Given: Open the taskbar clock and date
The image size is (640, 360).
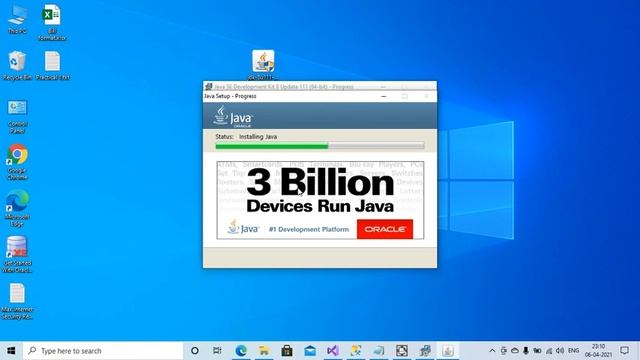Looking at the screenshot, I should point(598,351).
